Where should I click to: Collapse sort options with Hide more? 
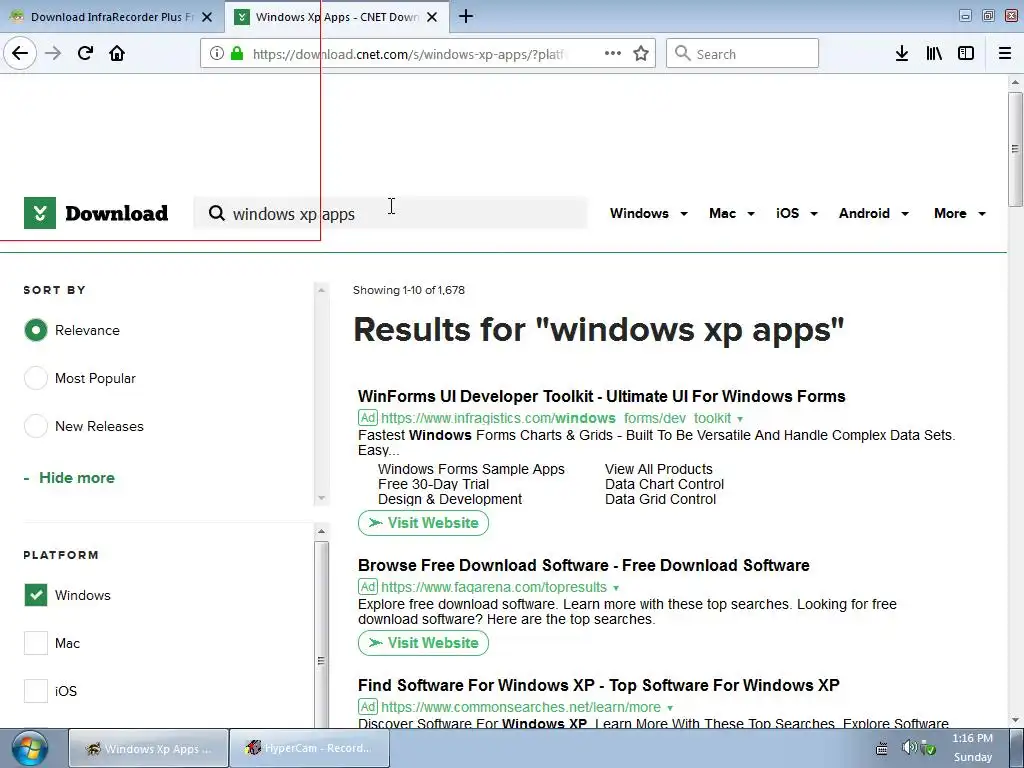(69, 478)
